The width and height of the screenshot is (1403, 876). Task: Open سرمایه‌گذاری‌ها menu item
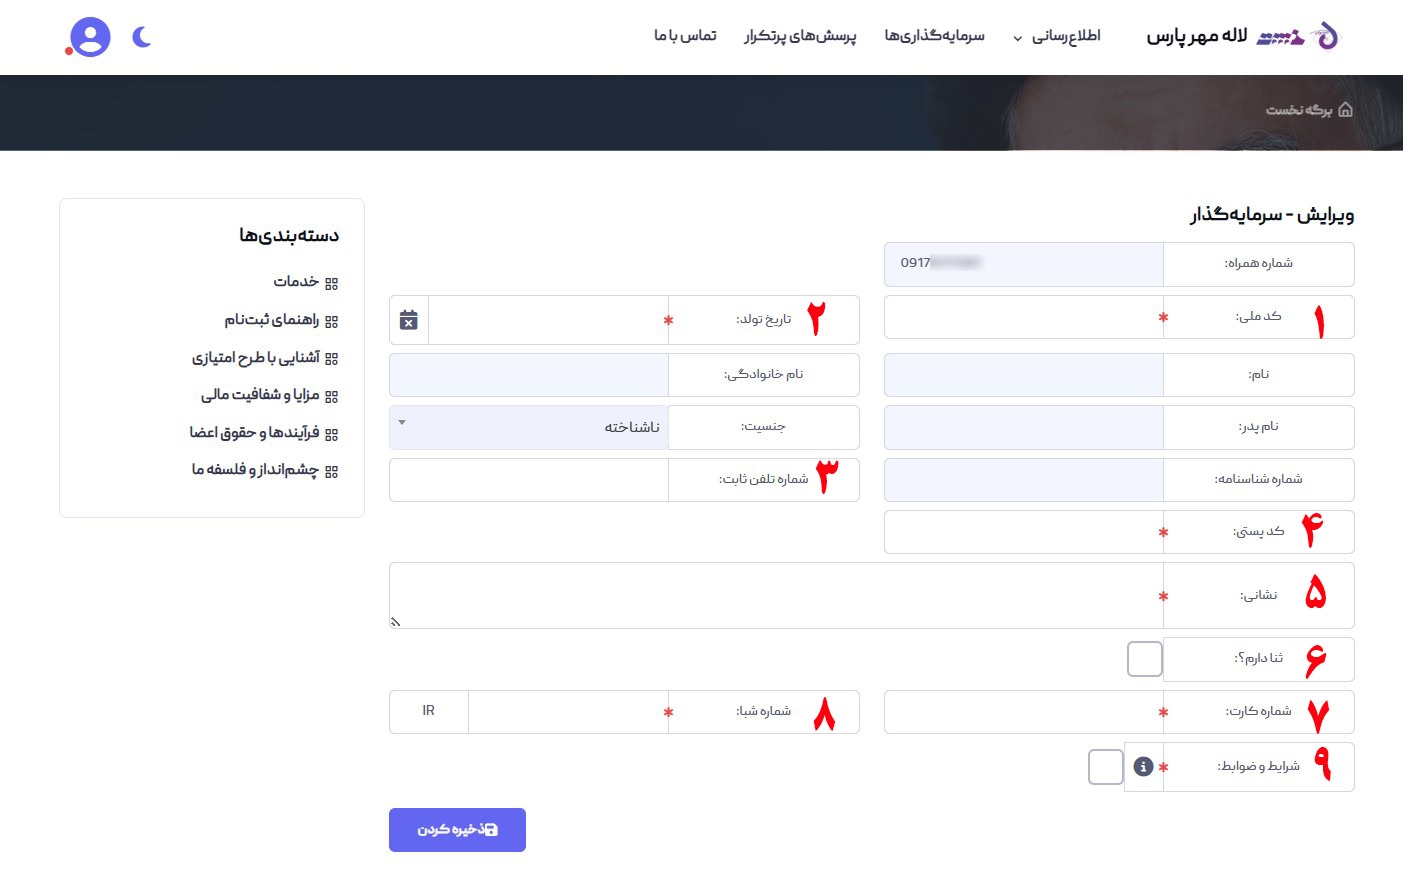pos(934,37)
